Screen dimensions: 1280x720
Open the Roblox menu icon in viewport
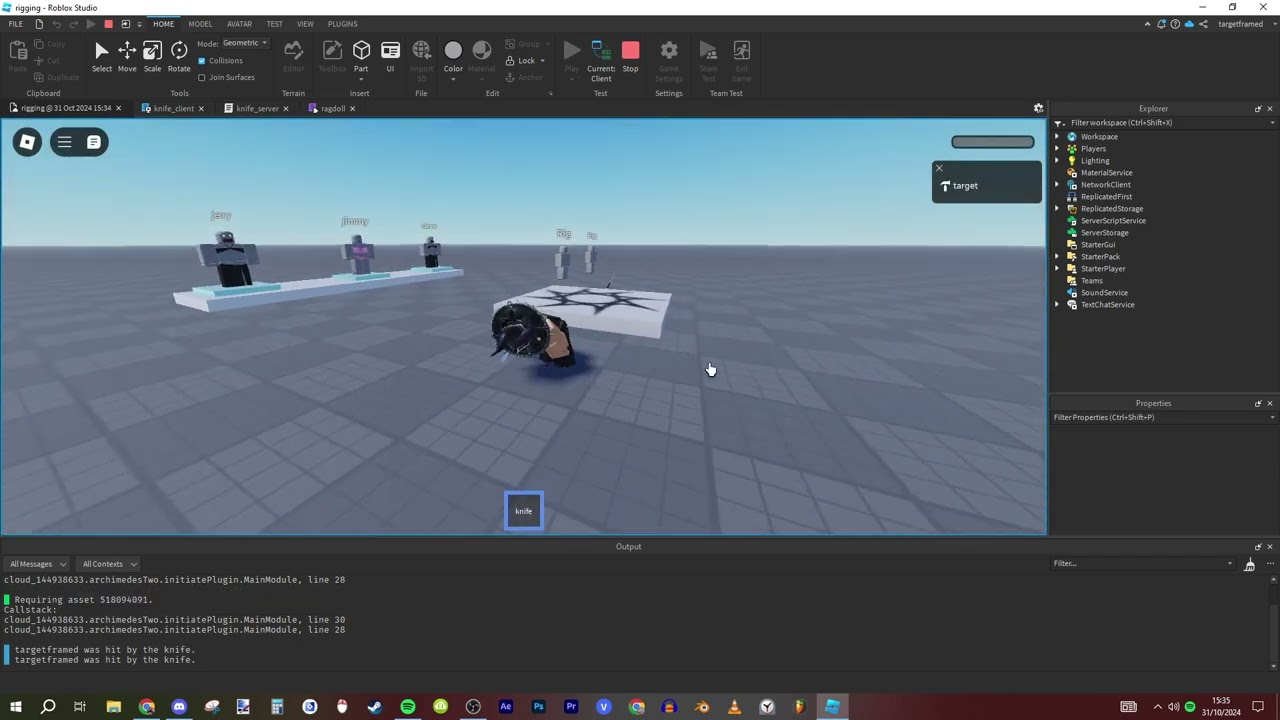tap(27, 142)
